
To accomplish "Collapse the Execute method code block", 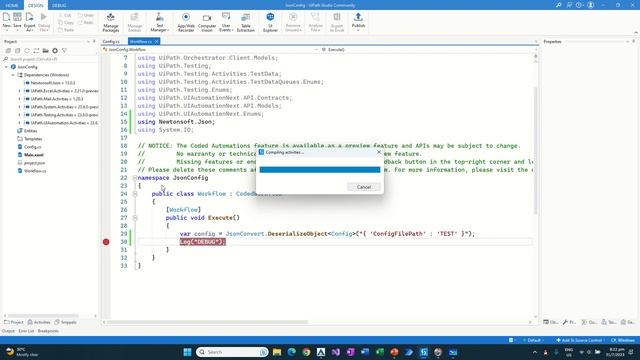I will (x=135, y=218).
